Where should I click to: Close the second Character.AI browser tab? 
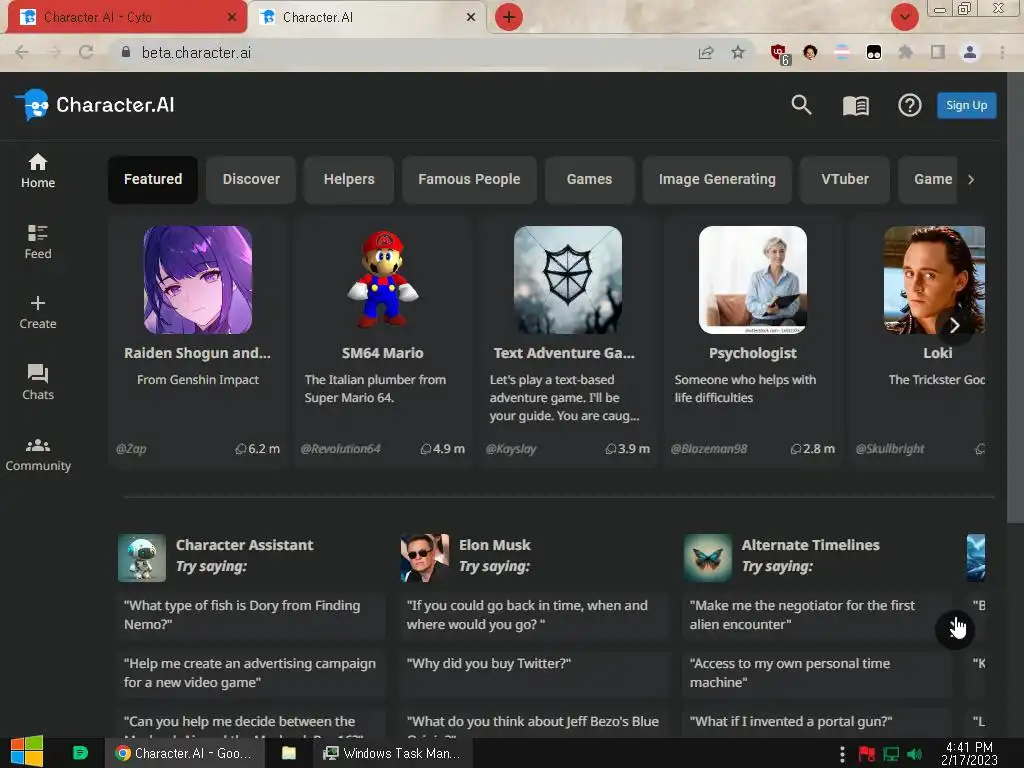[x=471, y=17]
